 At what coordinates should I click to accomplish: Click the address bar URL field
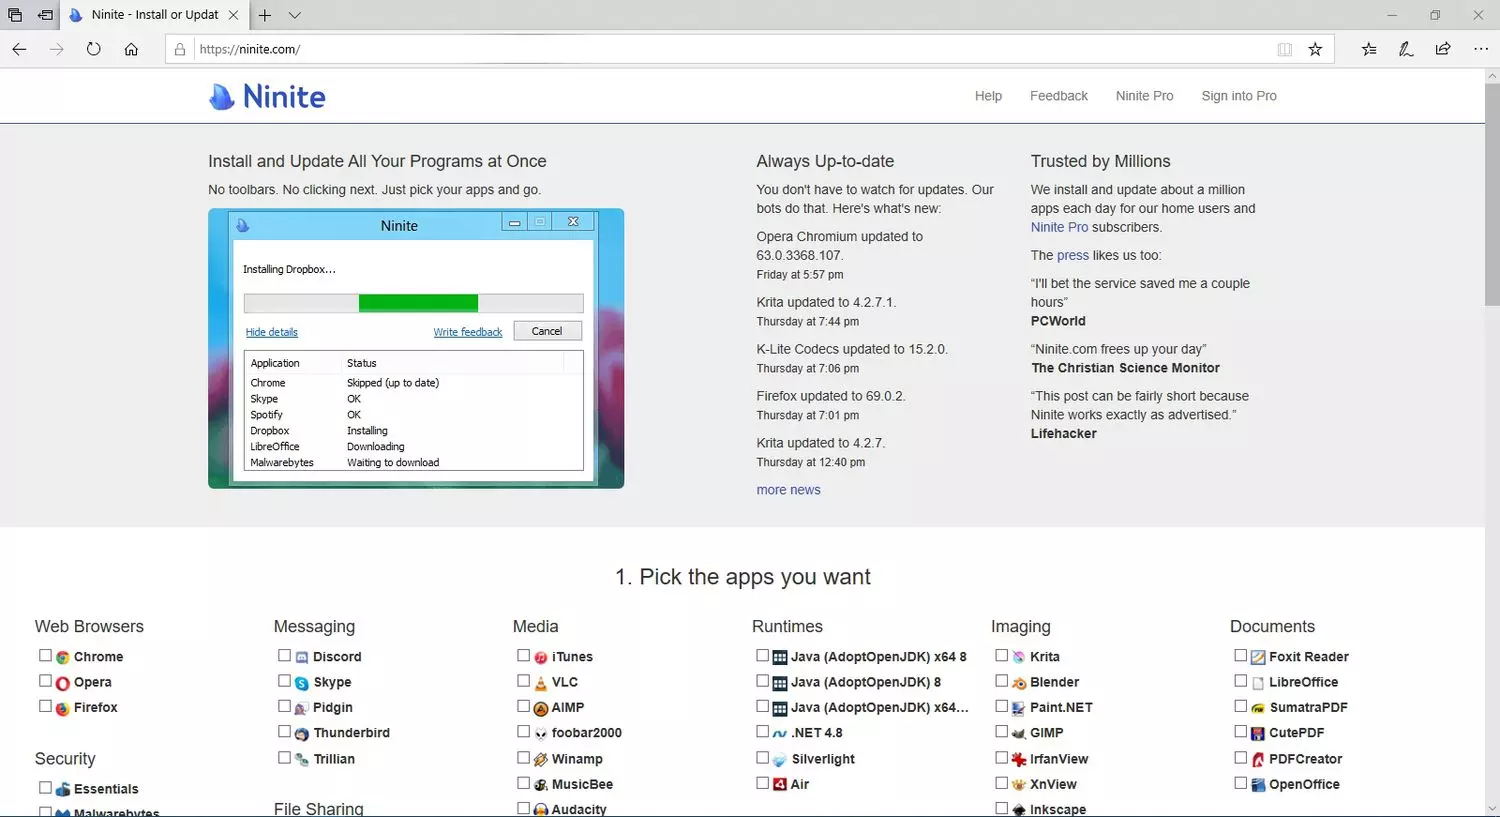pos(730,49)
